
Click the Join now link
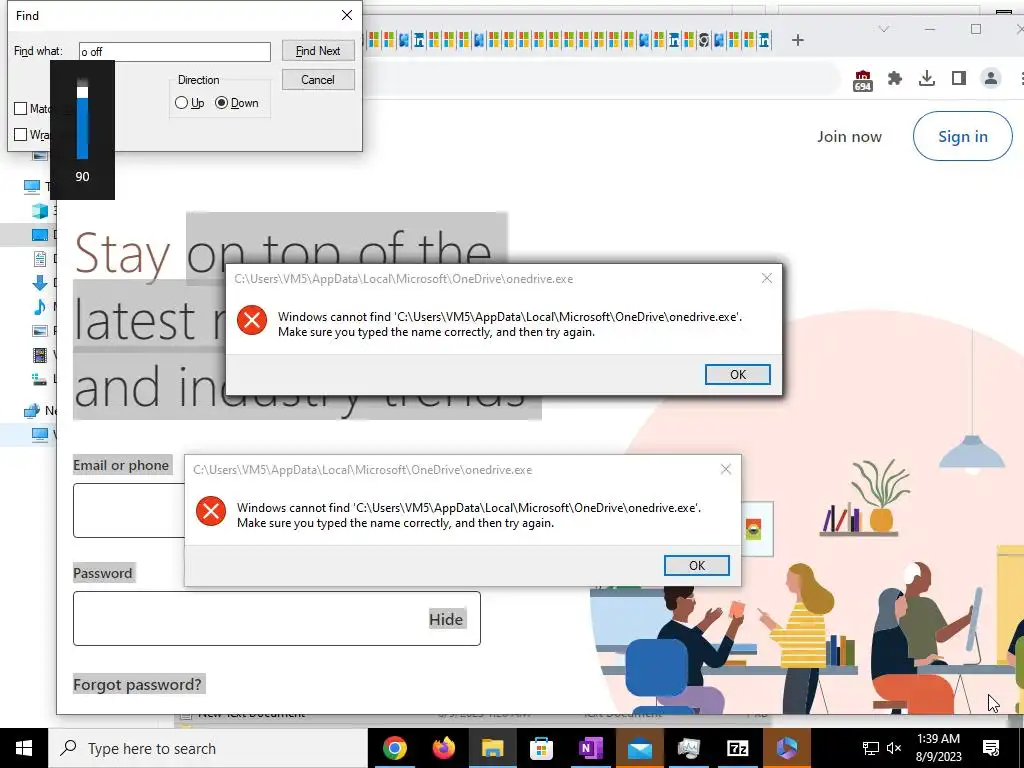[x=849, y=136]
